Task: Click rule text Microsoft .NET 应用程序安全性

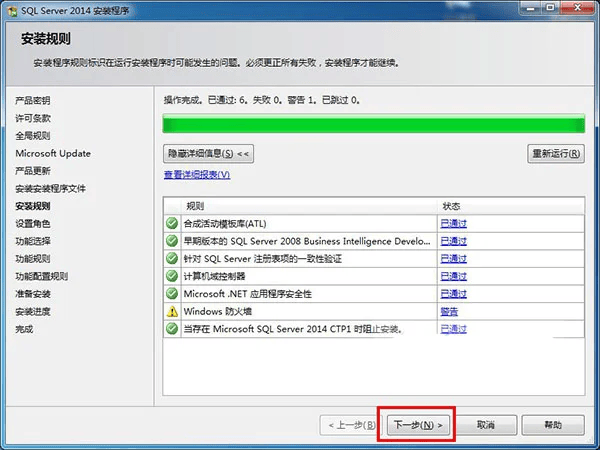Action: tap(248, 294)
